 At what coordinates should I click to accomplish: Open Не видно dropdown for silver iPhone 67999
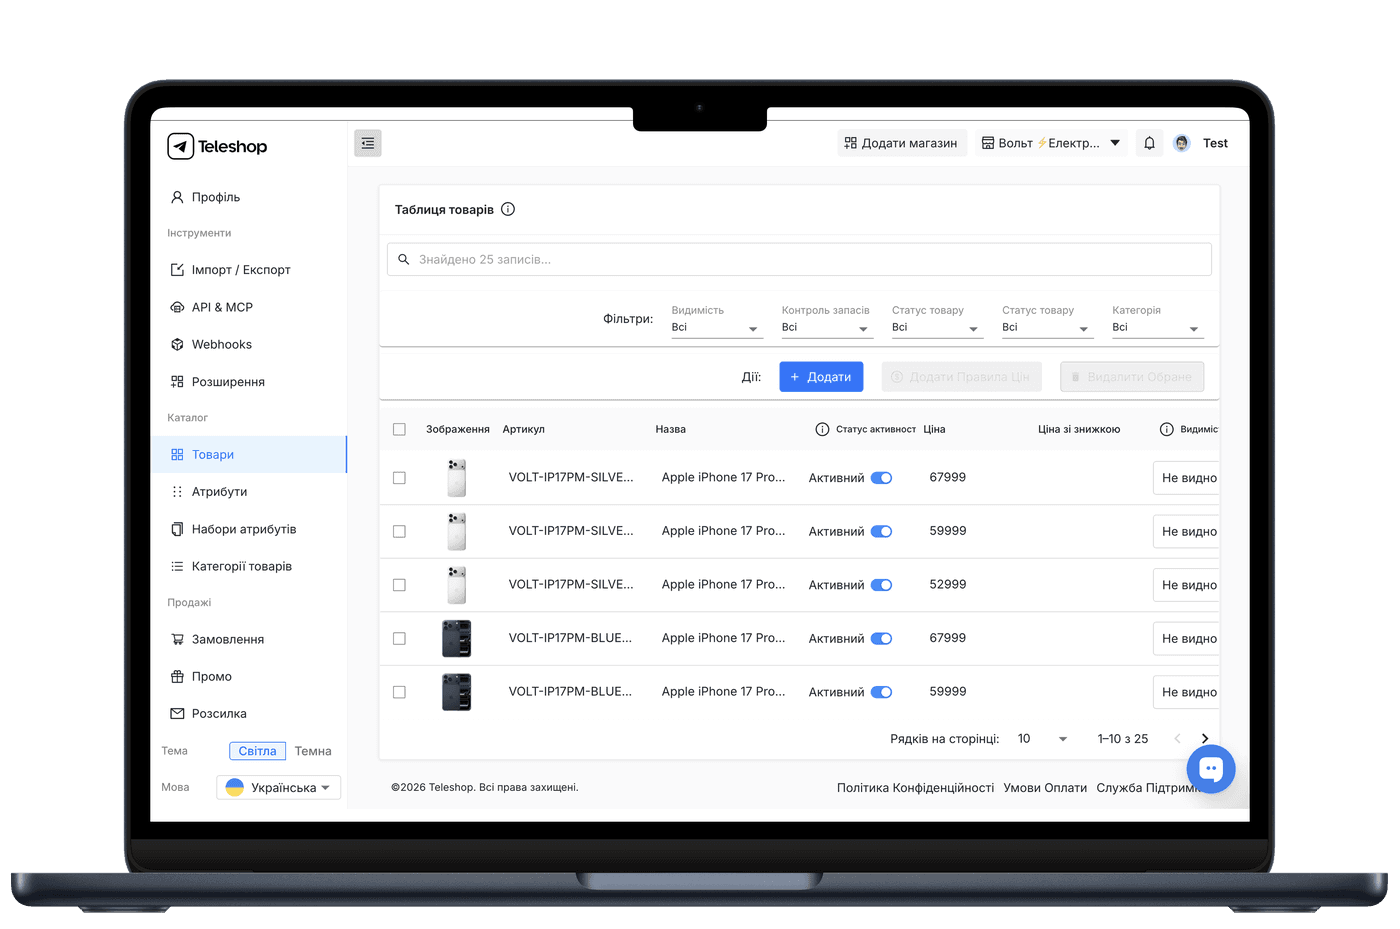click(1187, 478)
